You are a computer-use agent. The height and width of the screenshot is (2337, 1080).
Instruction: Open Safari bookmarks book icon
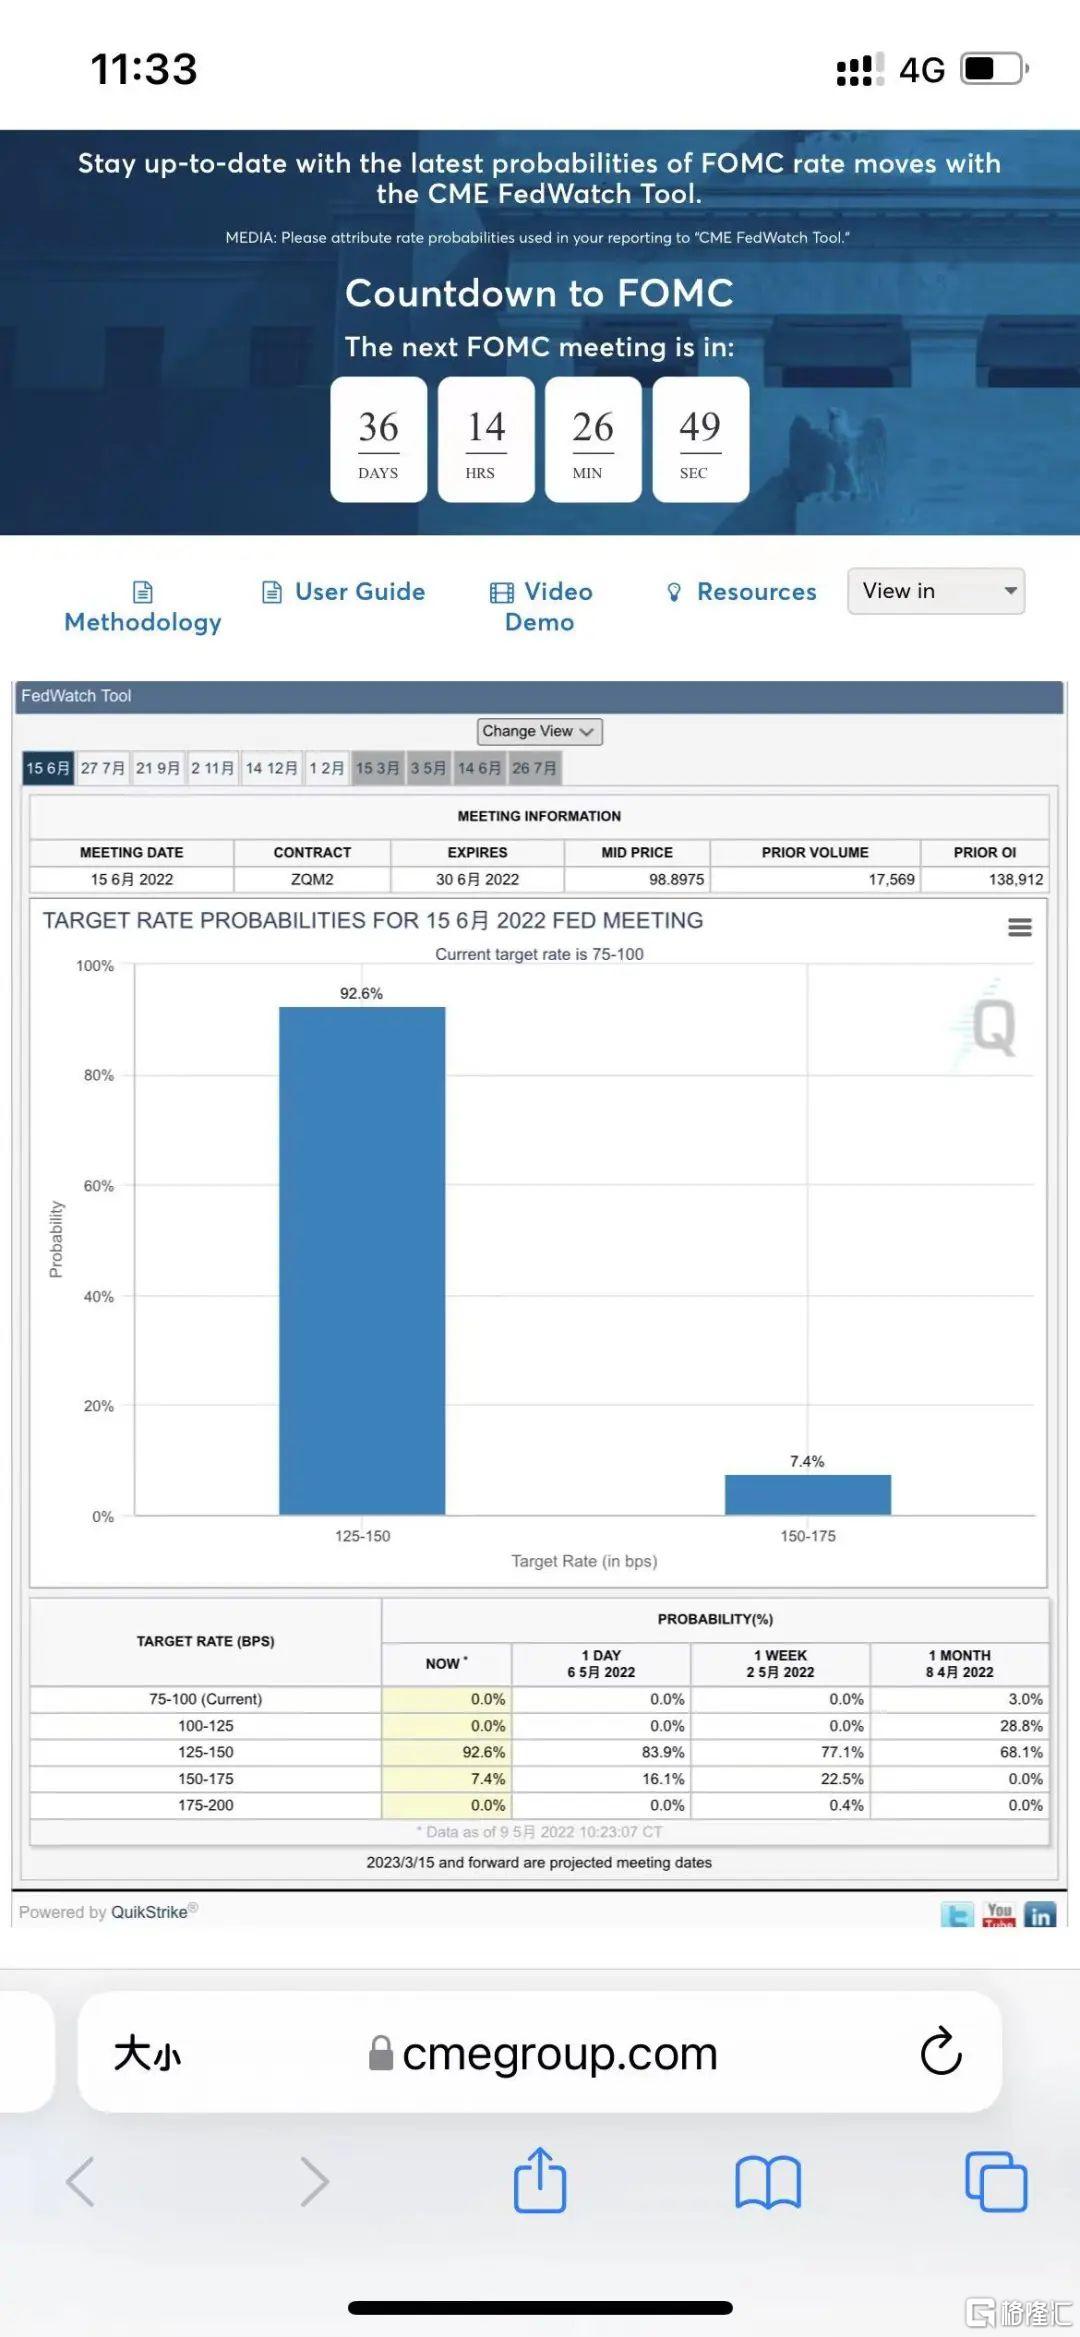768,2181
